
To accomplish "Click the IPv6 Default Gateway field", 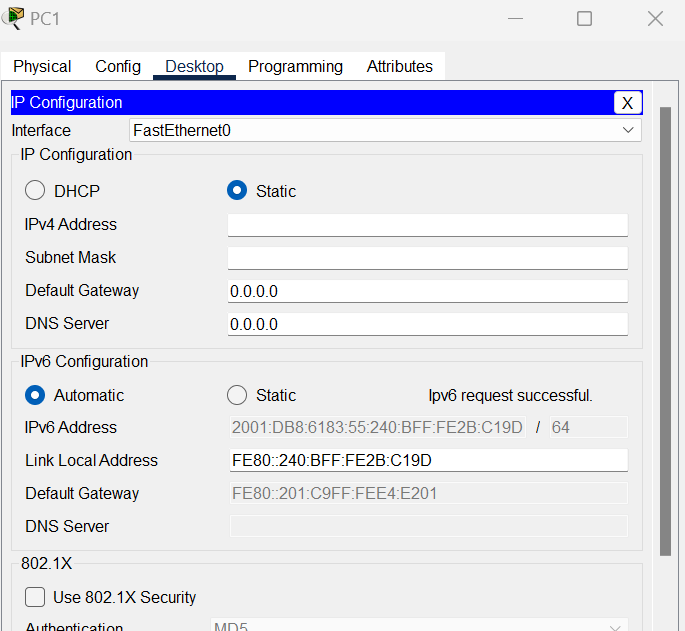I will coord(429,493).
